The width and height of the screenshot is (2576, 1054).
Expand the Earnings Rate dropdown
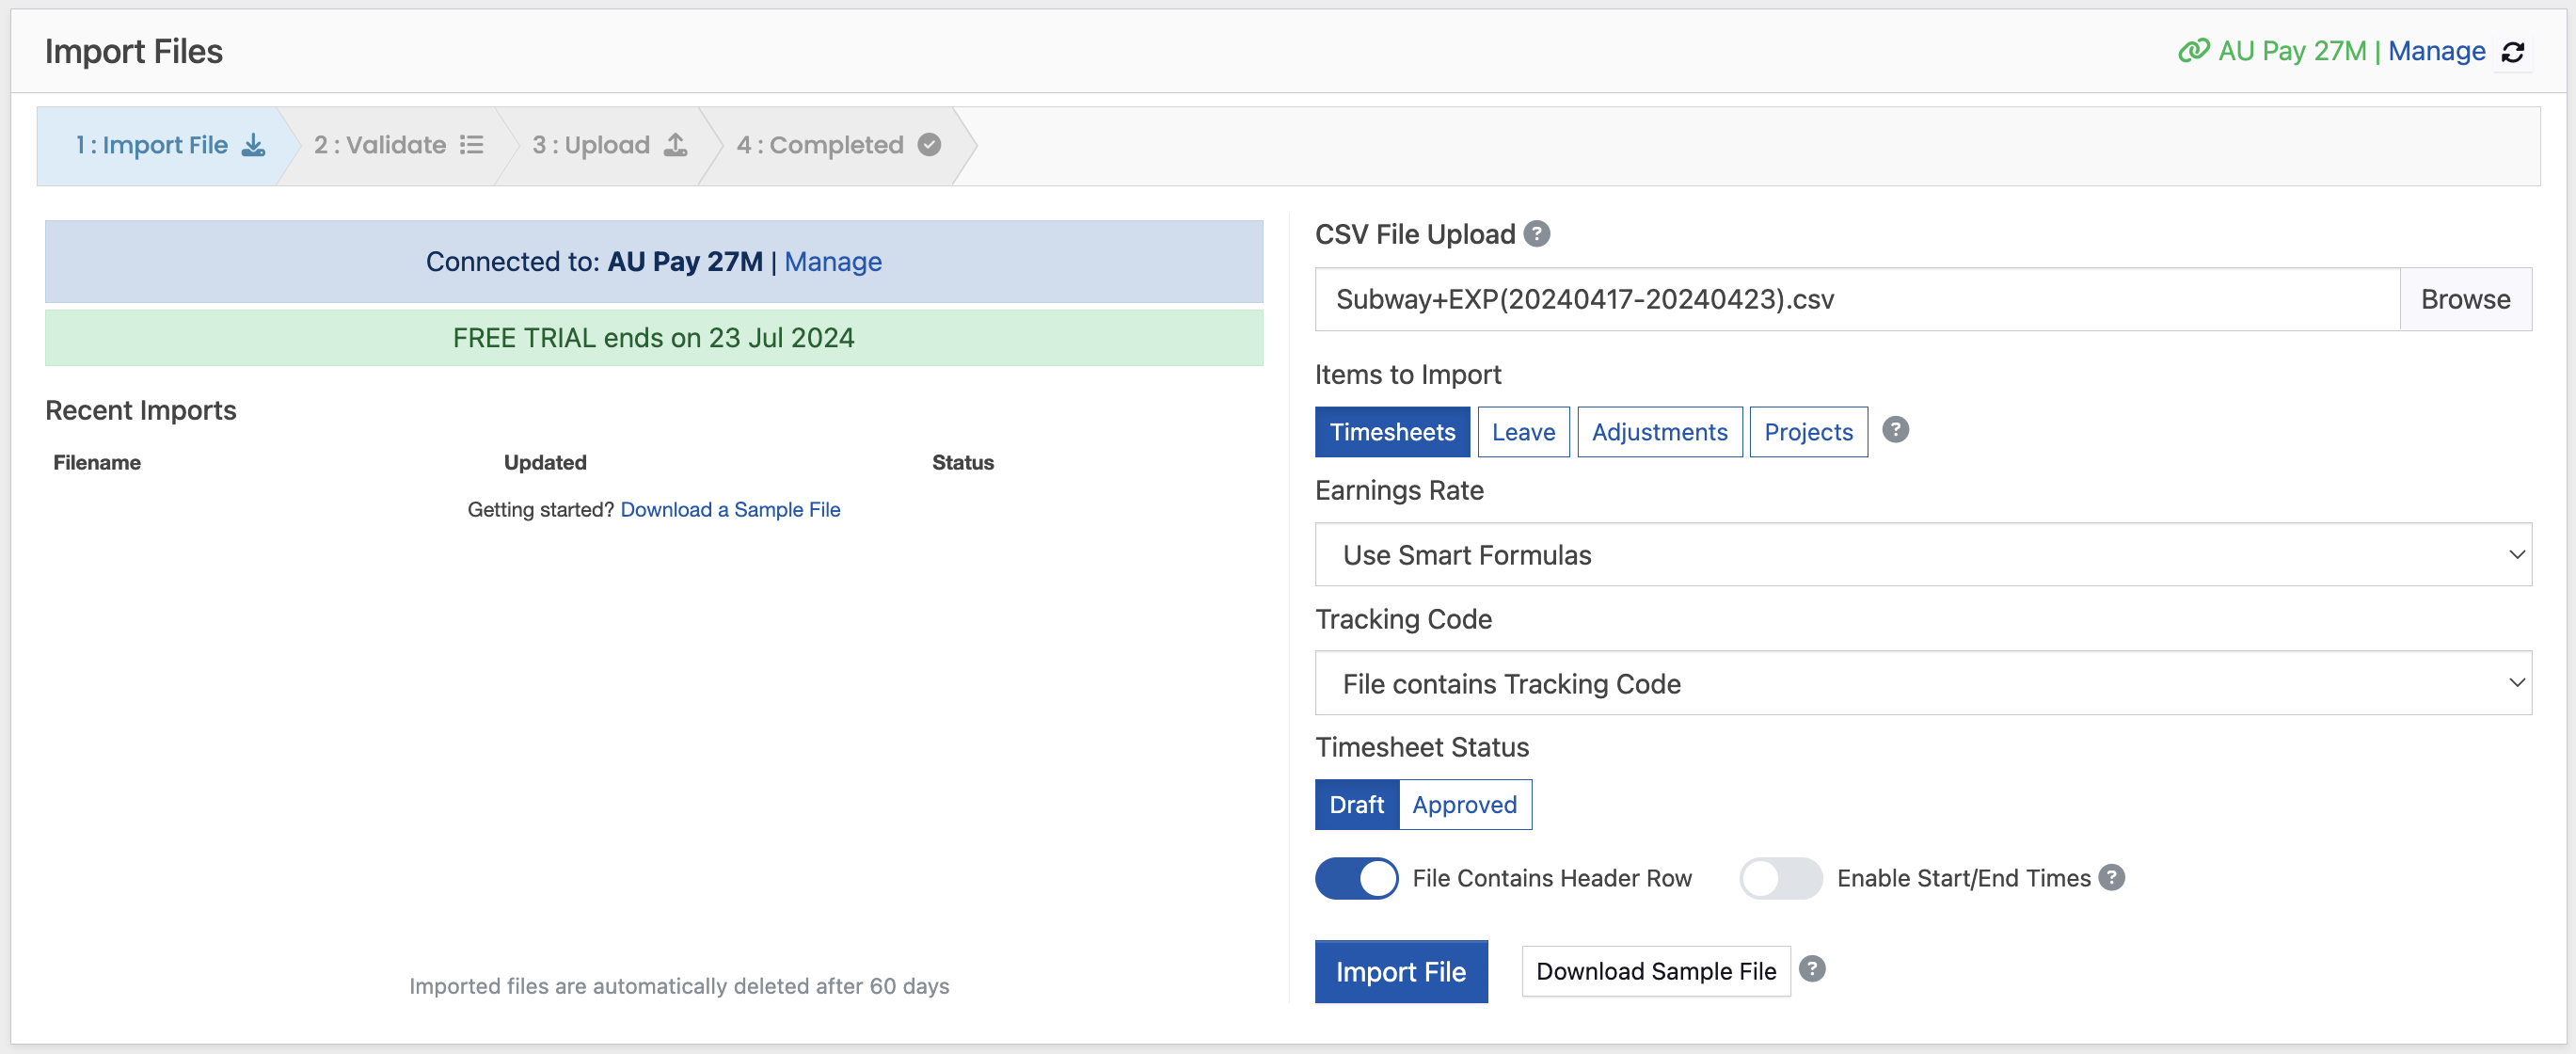(x=1926, y=554)
